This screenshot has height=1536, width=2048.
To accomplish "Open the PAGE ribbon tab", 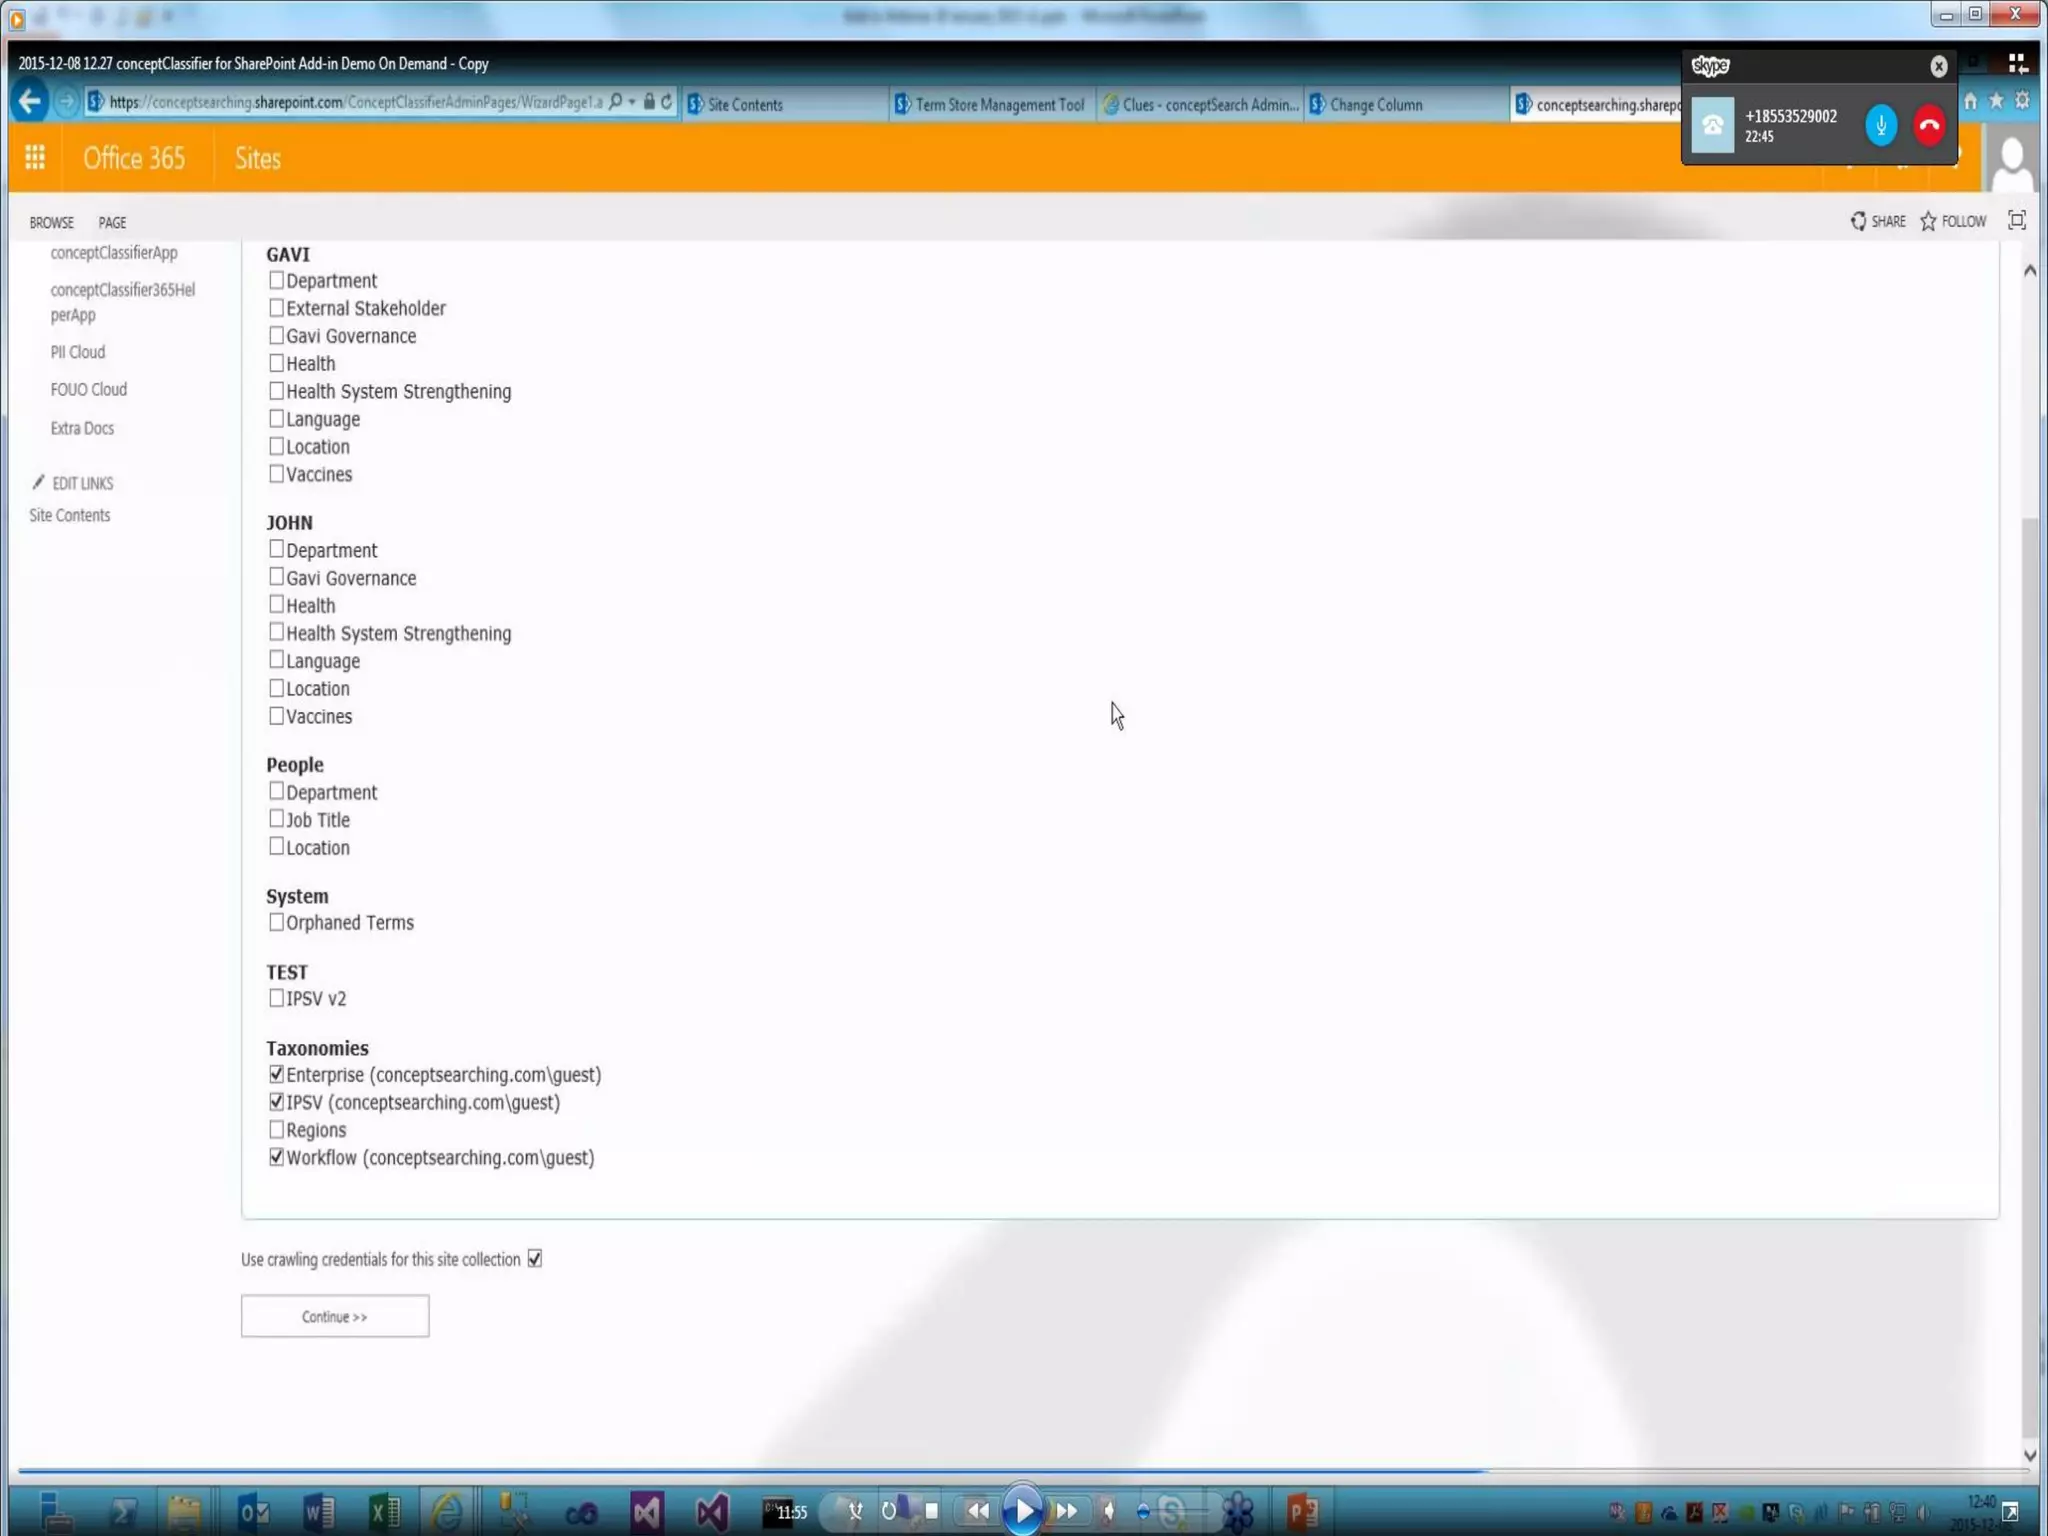I will [x=112, y=222].
